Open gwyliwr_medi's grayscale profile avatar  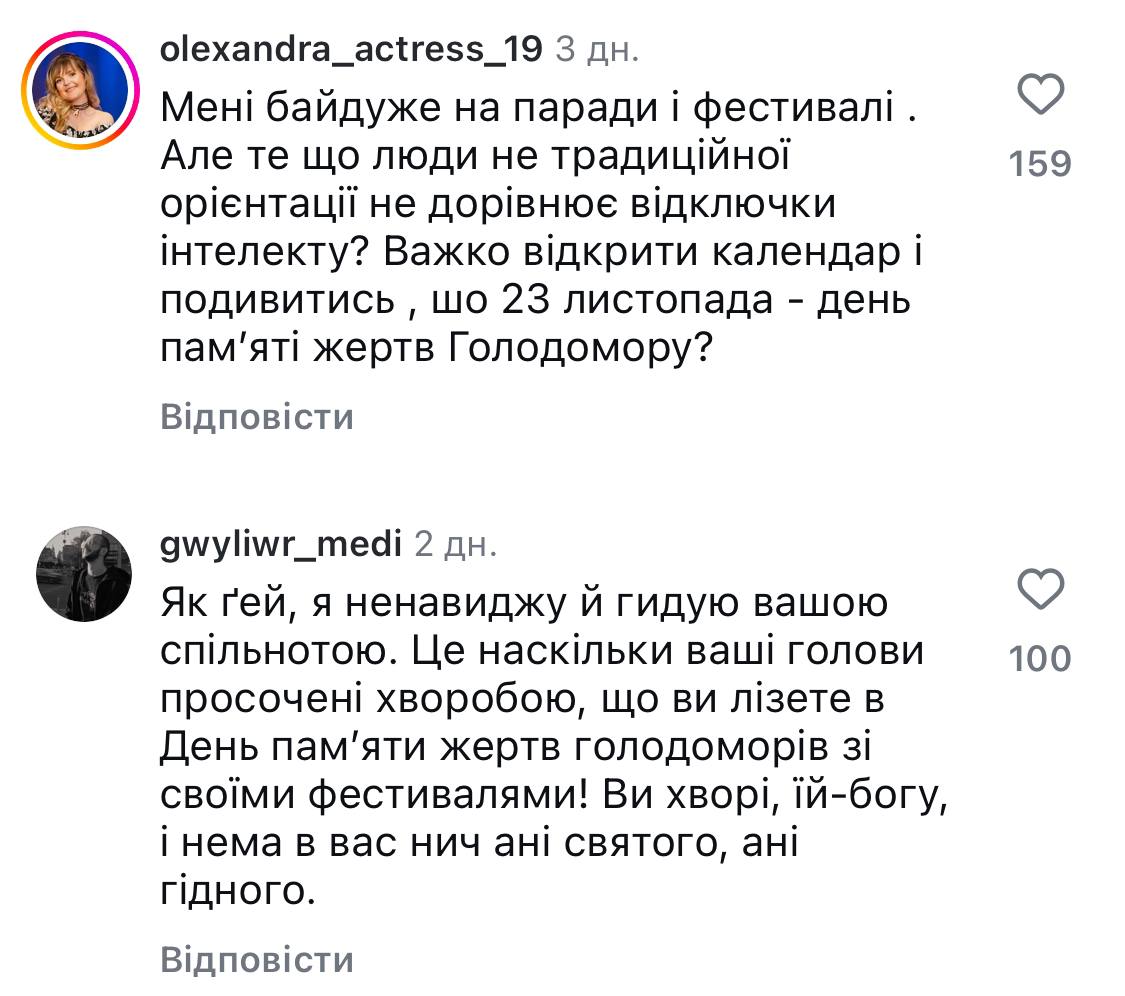(83, 573)
